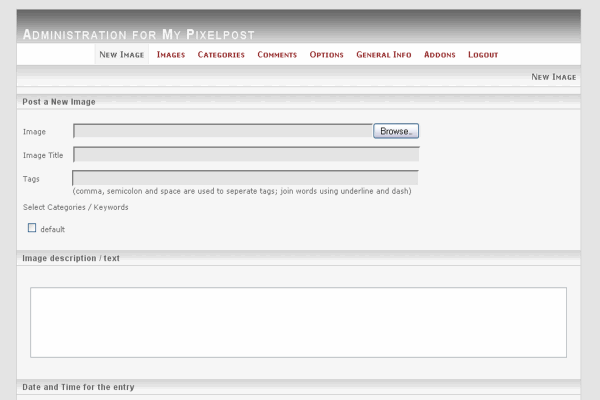This screenshot has height=400, width=600.
Task: Open the New Image tab
Action: pos(122,55)
